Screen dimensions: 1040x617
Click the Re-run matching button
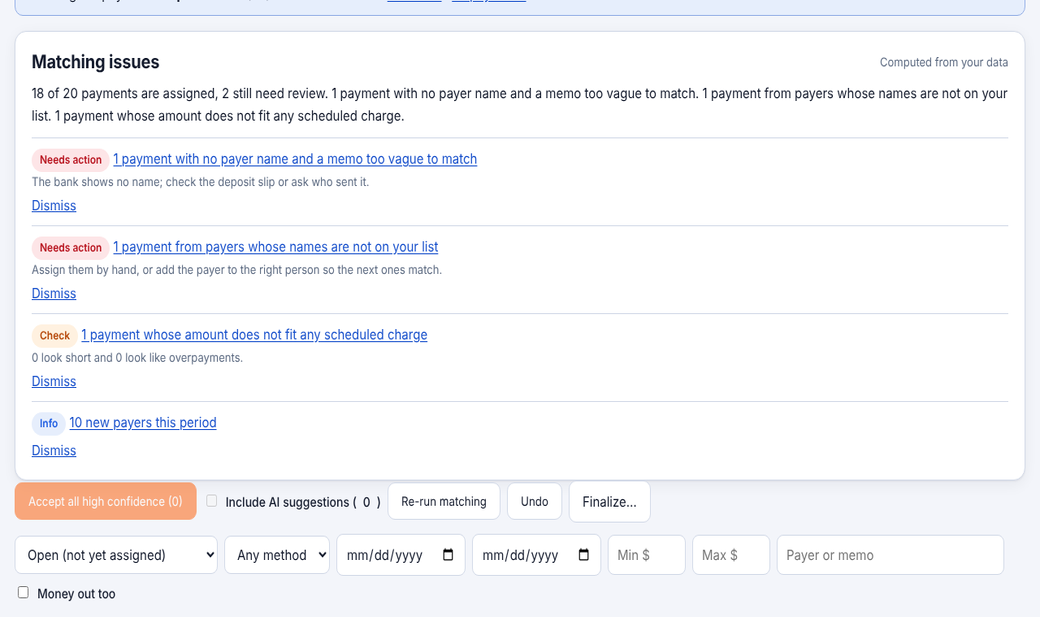(444, 502)
